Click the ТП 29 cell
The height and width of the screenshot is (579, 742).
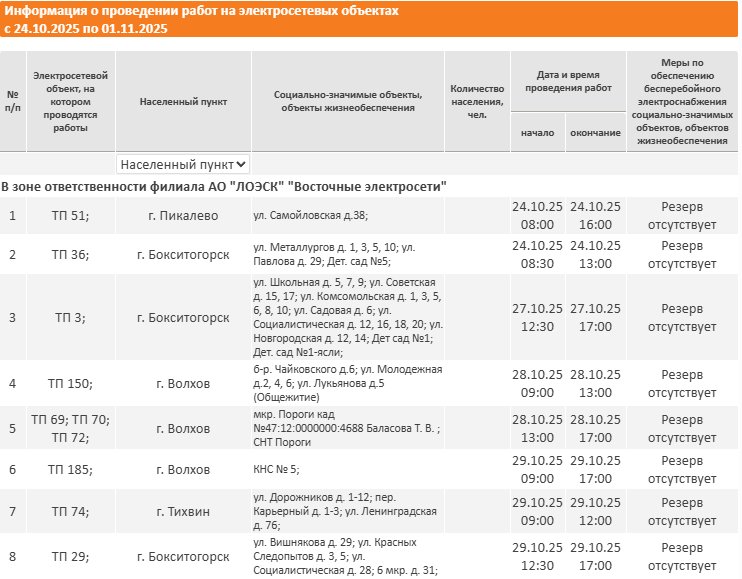coord(71,556)
